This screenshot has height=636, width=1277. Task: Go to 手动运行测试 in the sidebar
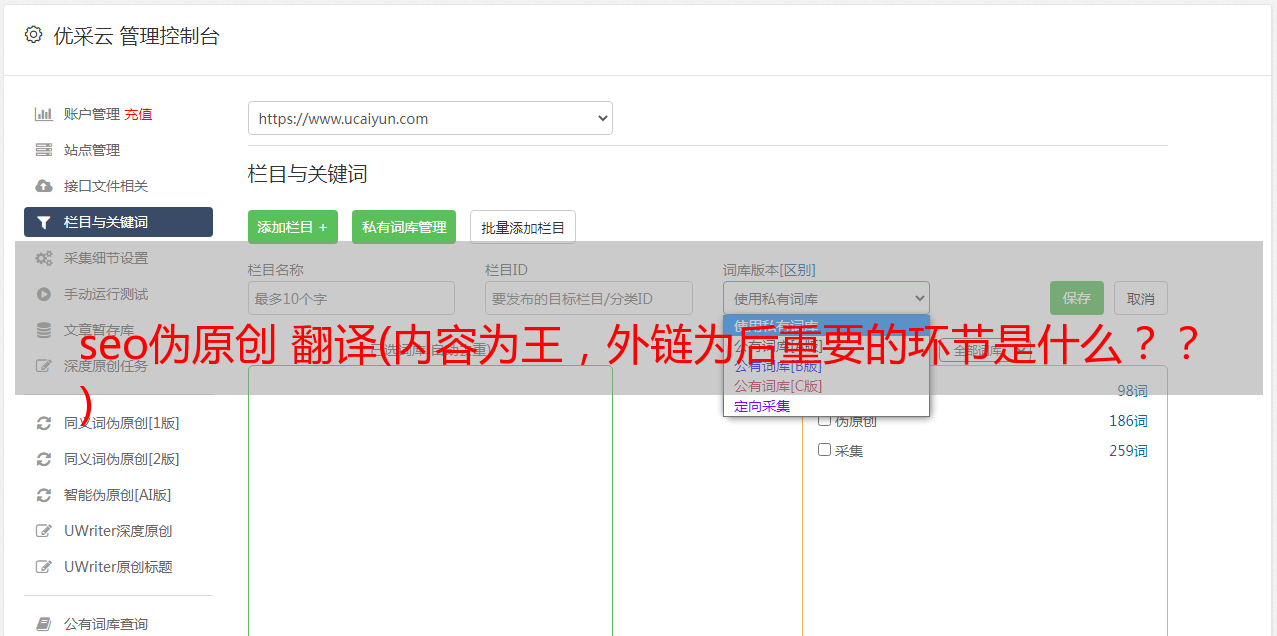click(x=106, y=294)
